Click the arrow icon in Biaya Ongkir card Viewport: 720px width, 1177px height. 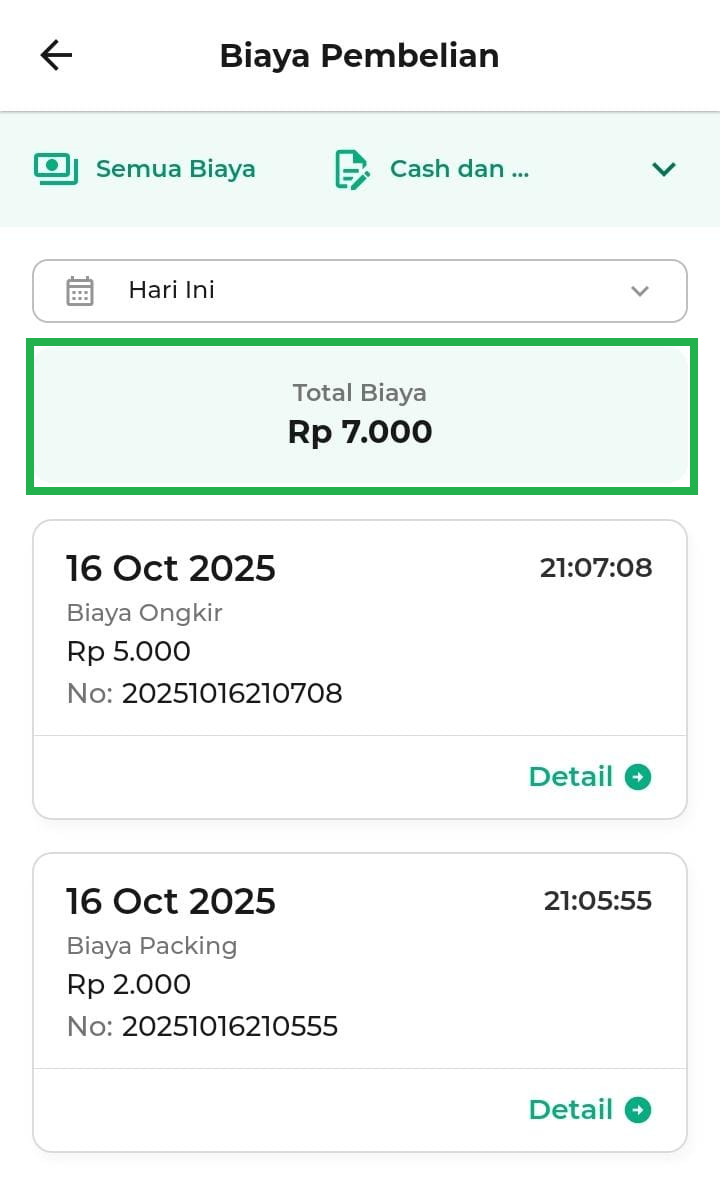638,777
